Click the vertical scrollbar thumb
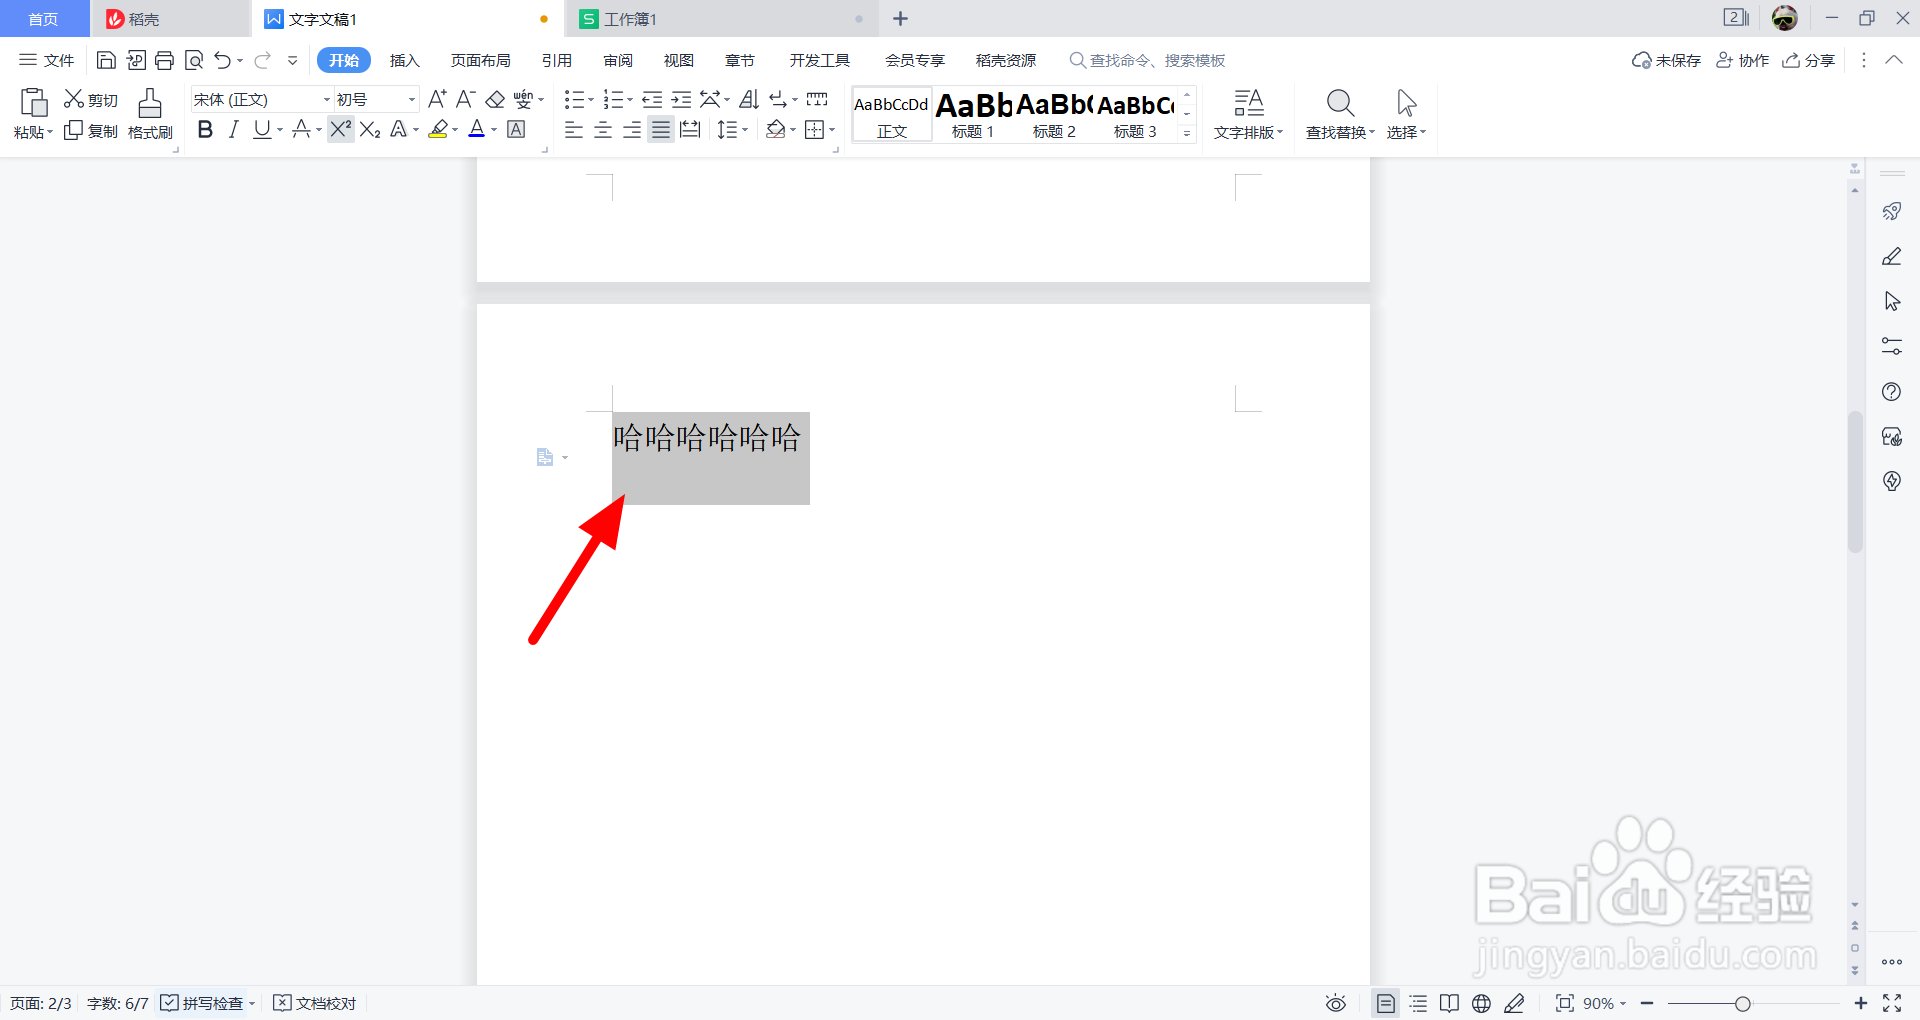1920x1020 pixels. point(1855,481)
